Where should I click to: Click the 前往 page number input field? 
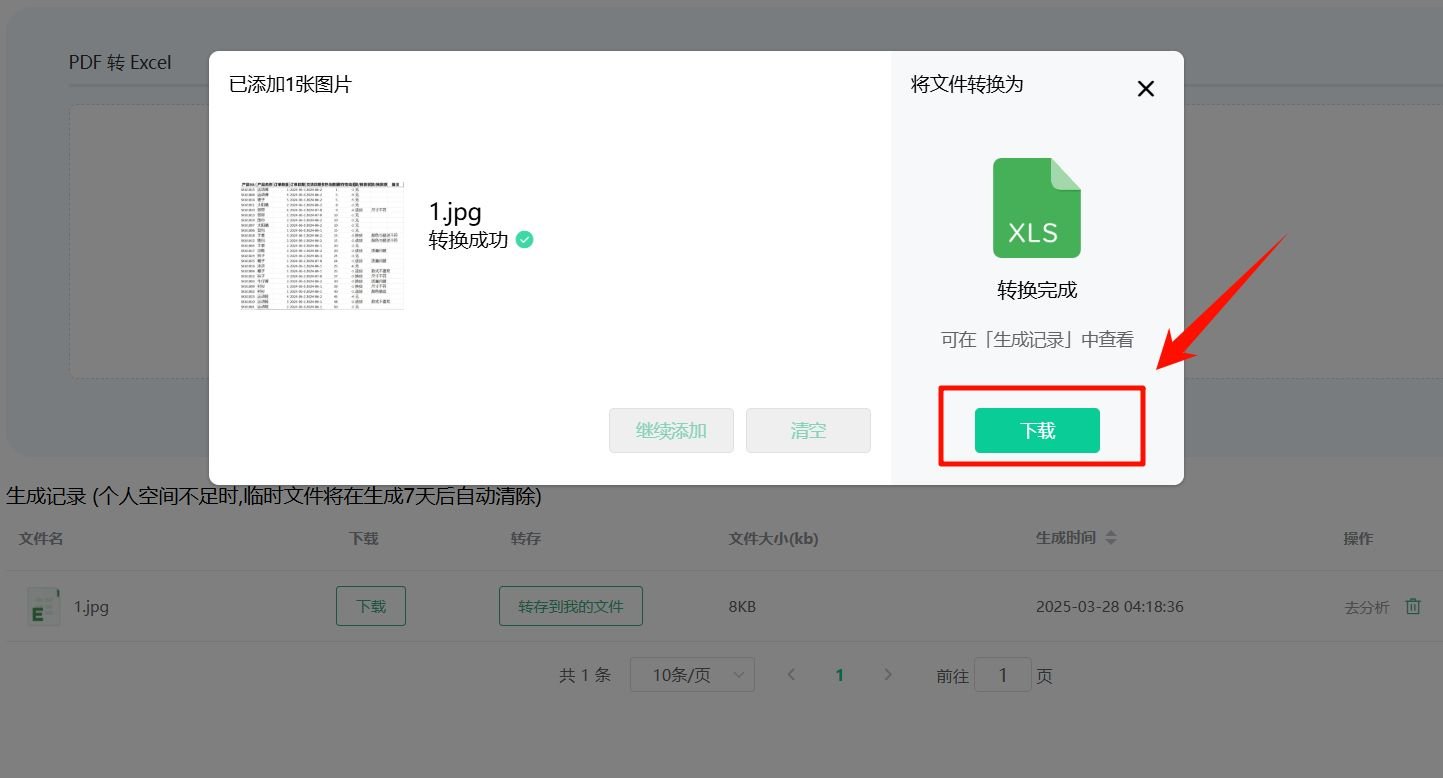tap(1003, 674)
